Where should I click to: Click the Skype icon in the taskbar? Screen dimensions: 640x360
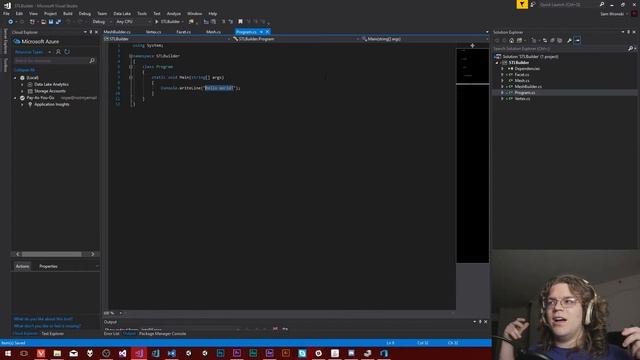coord(302,353)
